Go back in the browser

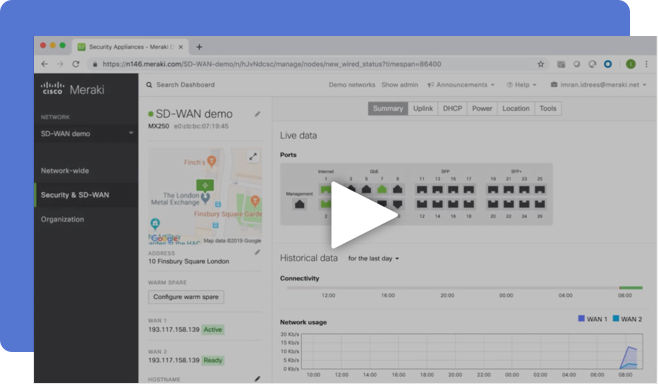(44, 64)
